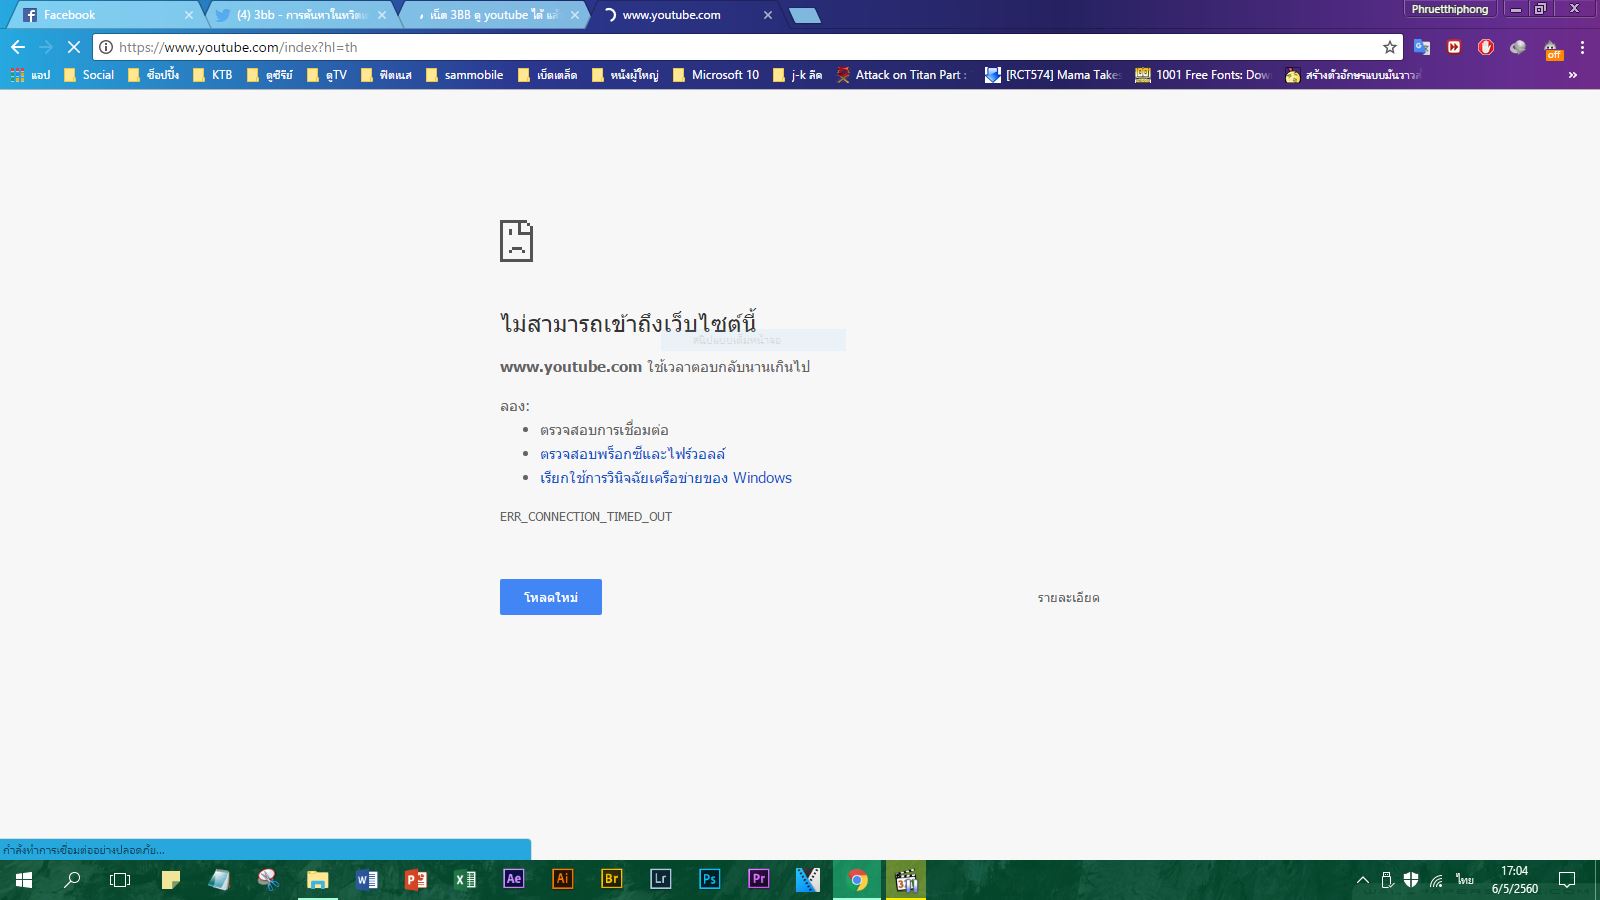Open Task View on the taskbar
The image size is (1600, 900).
point(120,880)
